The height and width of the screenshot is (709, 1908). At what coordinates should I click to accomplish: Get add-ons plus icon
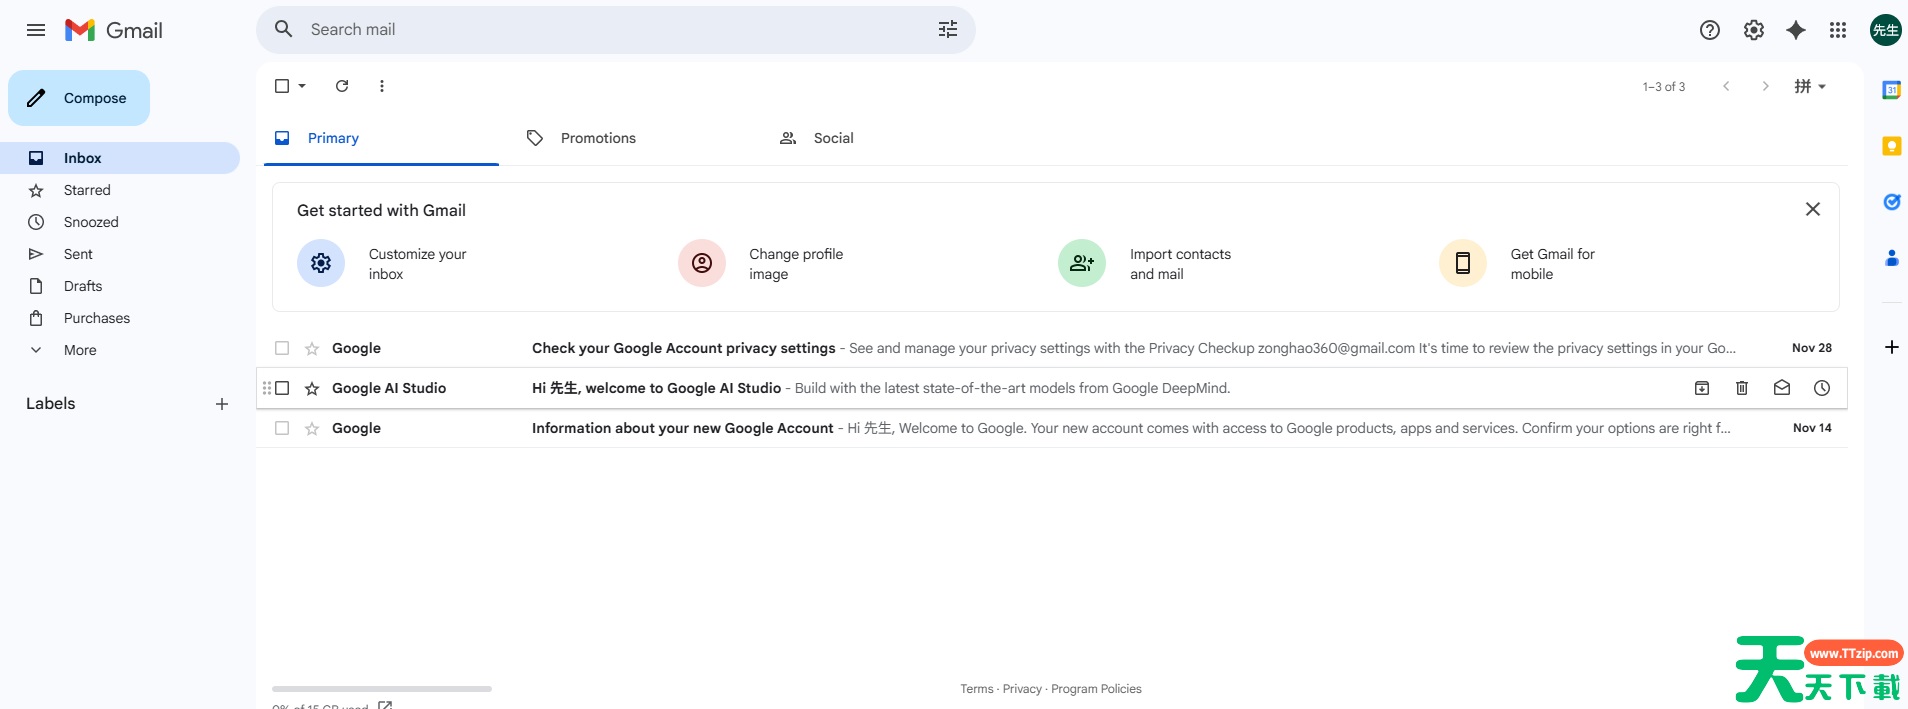pyautogui.click(x=1891, y=347)
